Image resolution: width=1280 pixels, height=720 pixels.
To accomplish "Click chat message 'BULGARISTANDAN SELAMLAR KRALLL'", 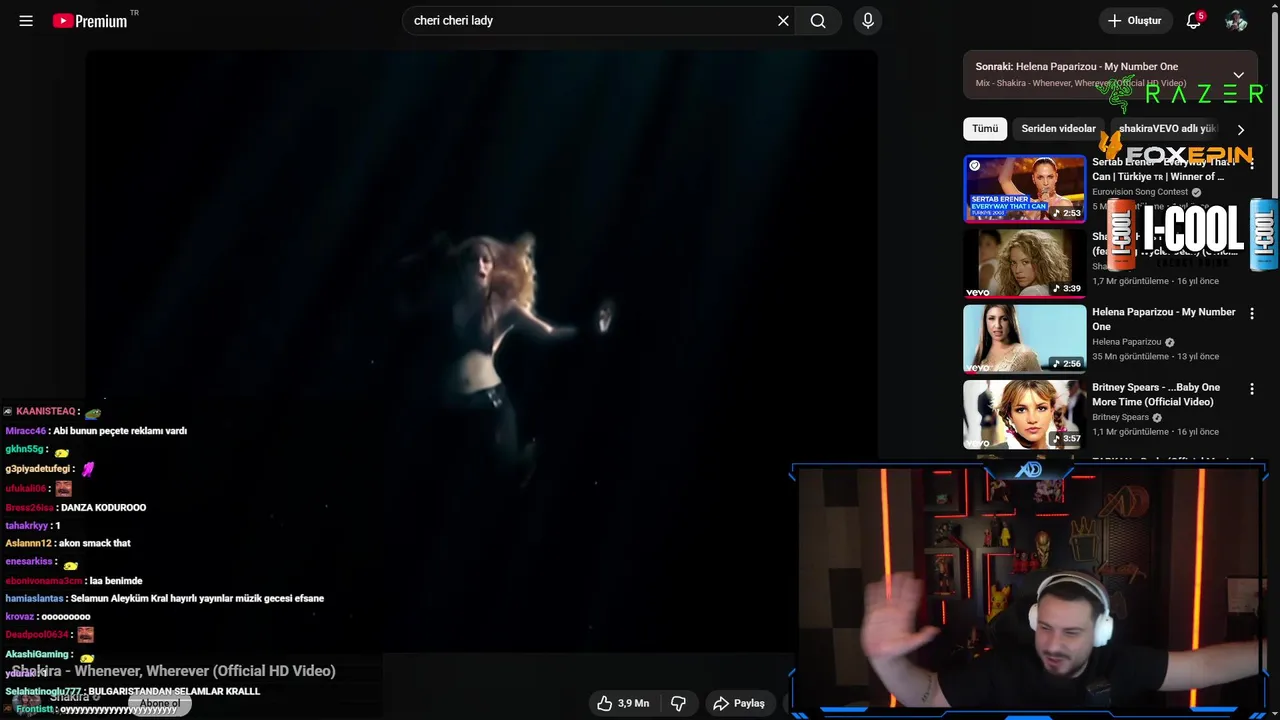I will (174, 691).
